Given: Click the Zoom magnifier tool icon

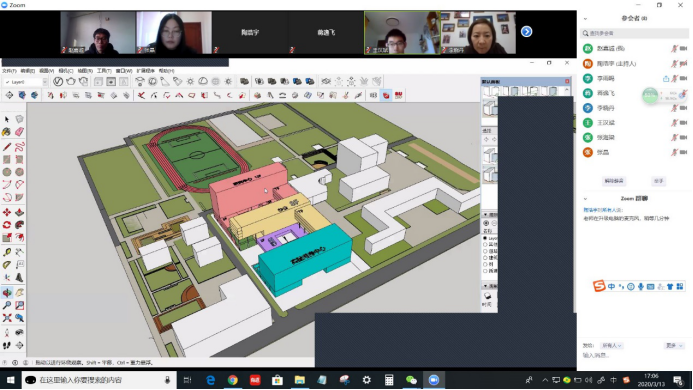Looking at the screenshot, I should click(x=7, y=305).
